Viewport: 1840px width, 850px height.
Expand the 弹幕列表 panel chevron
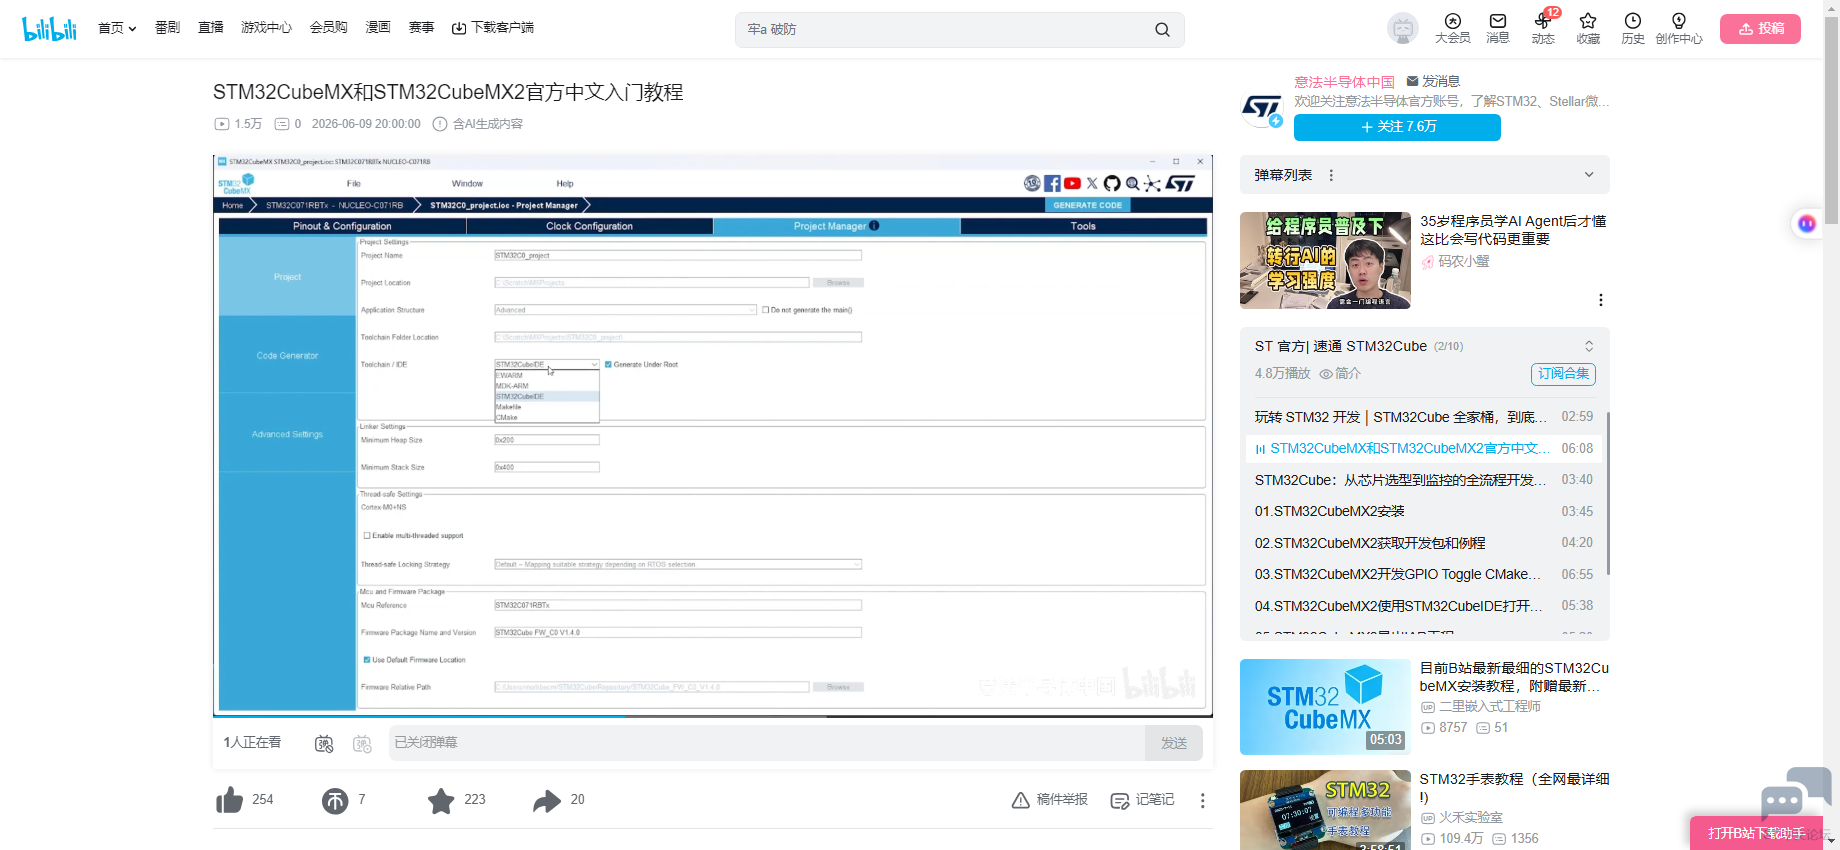(x=1589, y=175)
